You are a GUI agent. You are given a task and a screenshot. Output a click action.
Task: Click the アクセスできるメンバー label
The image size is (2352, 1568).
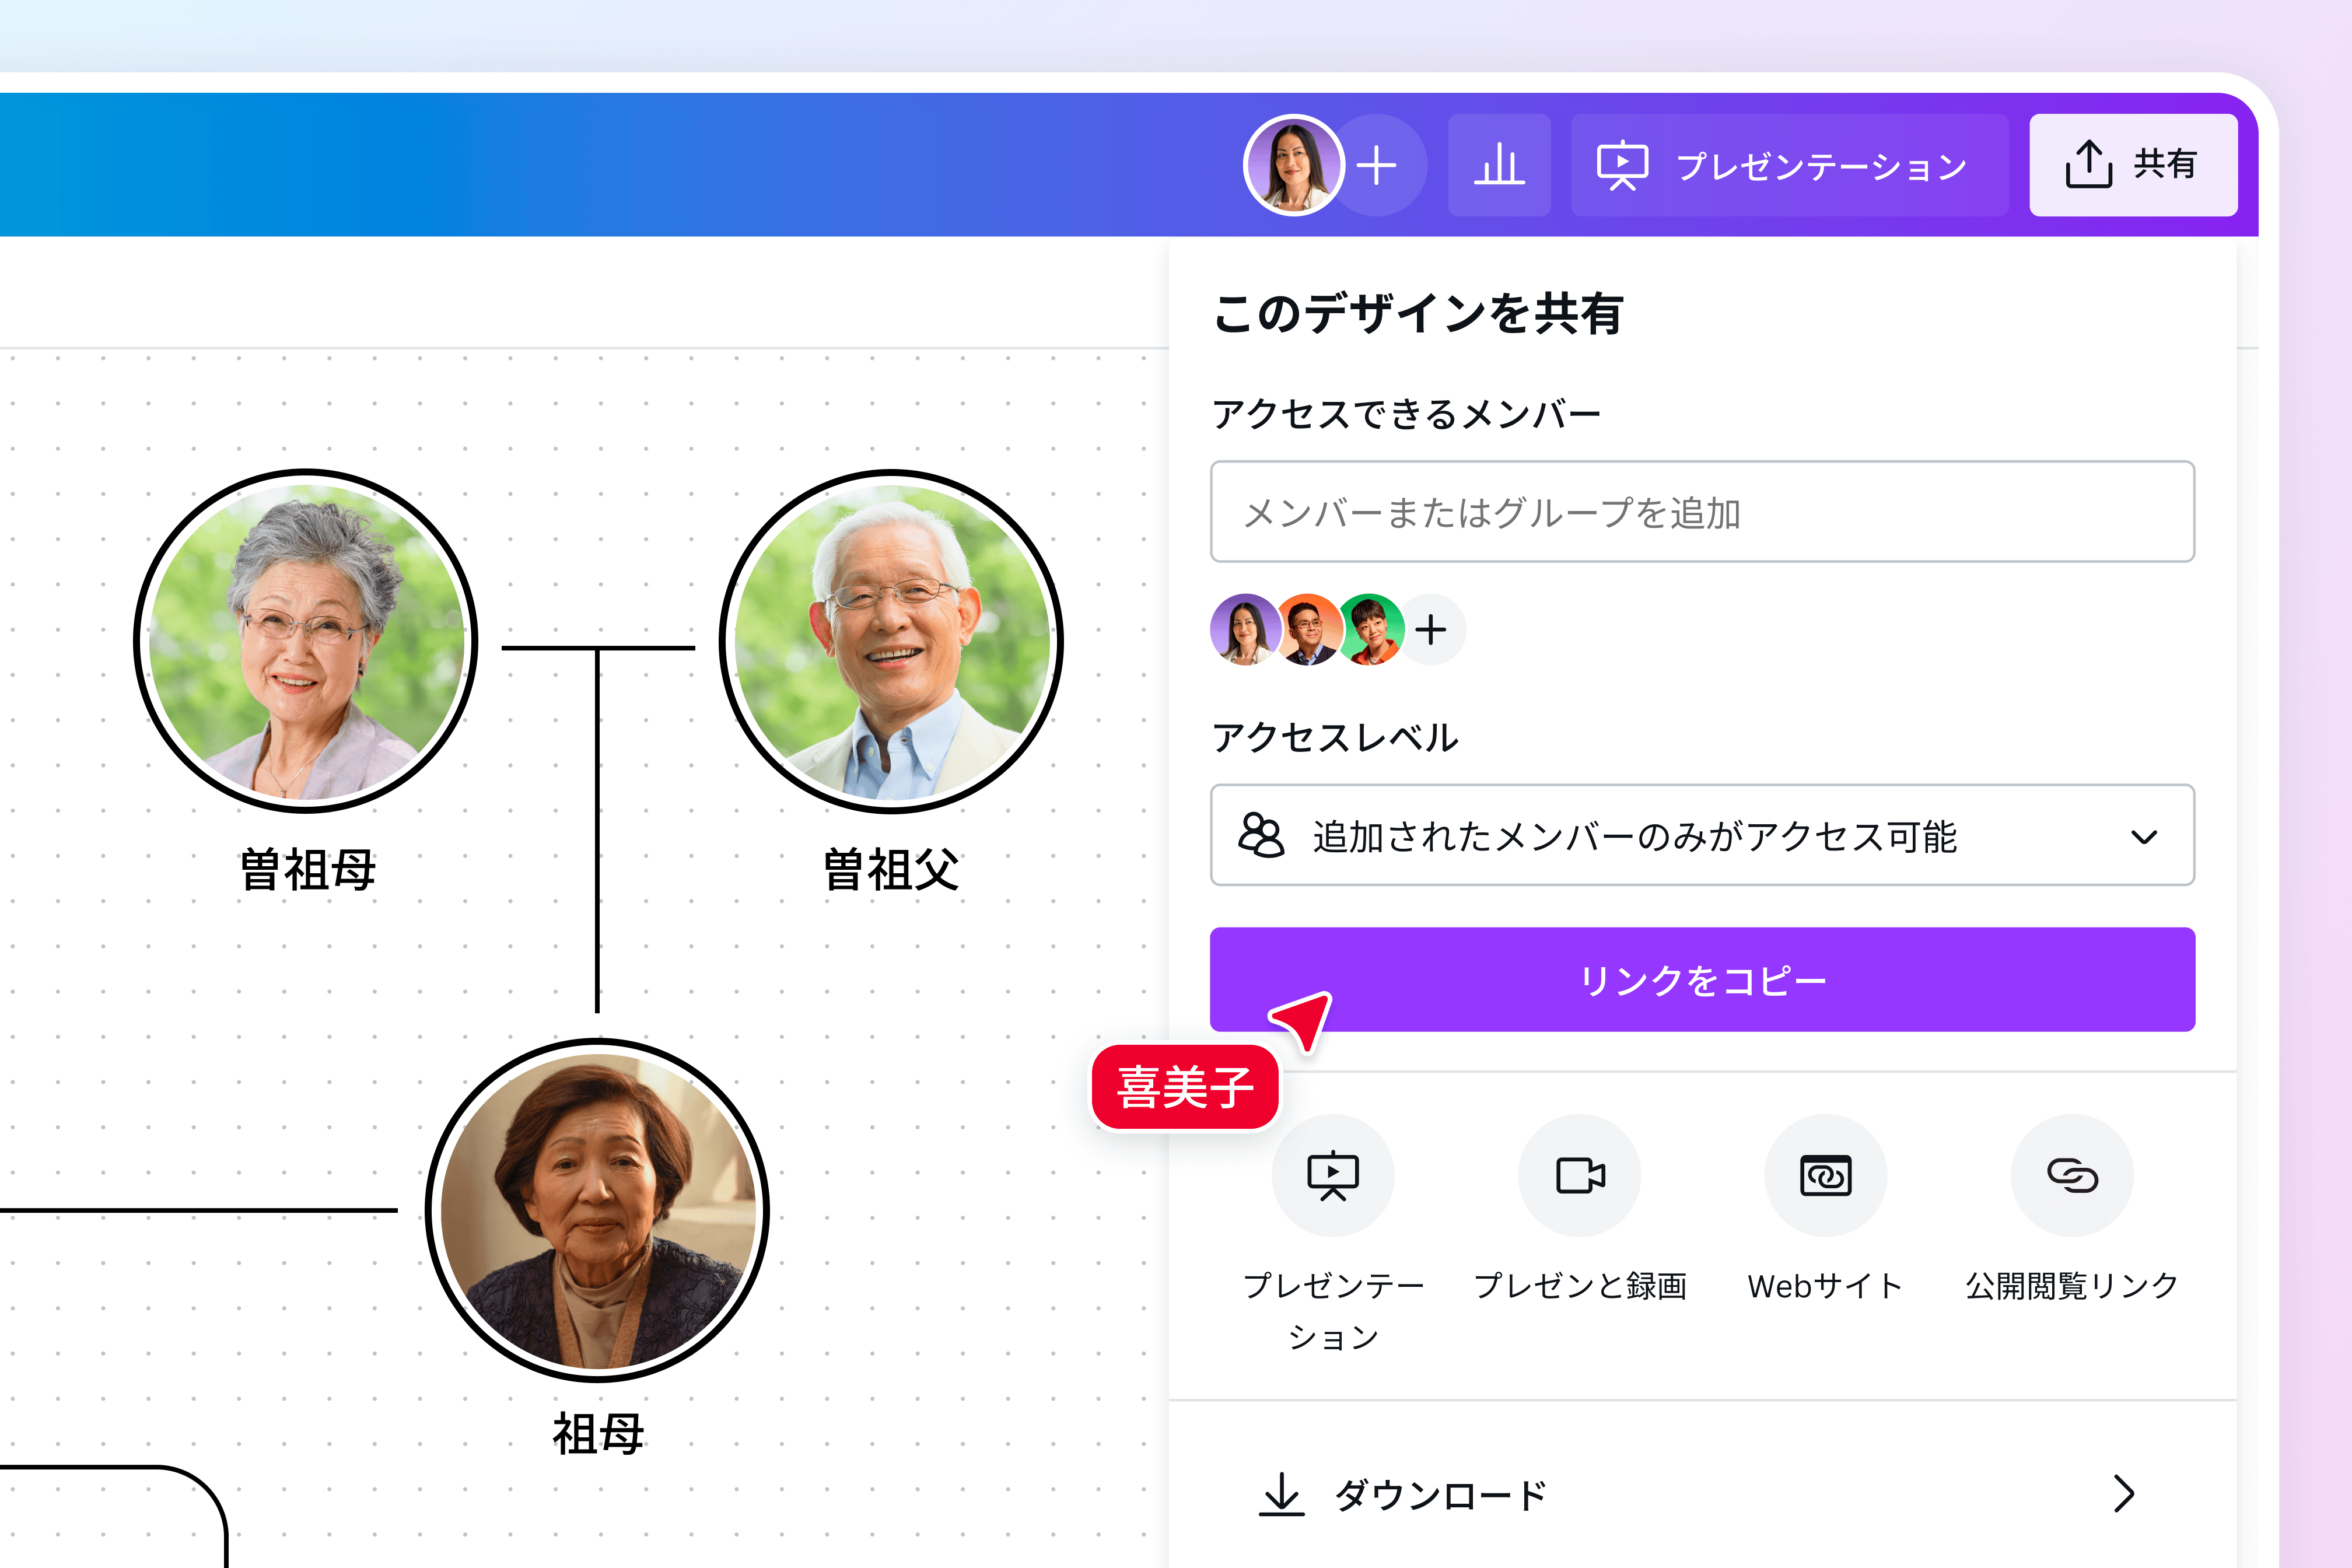(x=1406, y=414)
